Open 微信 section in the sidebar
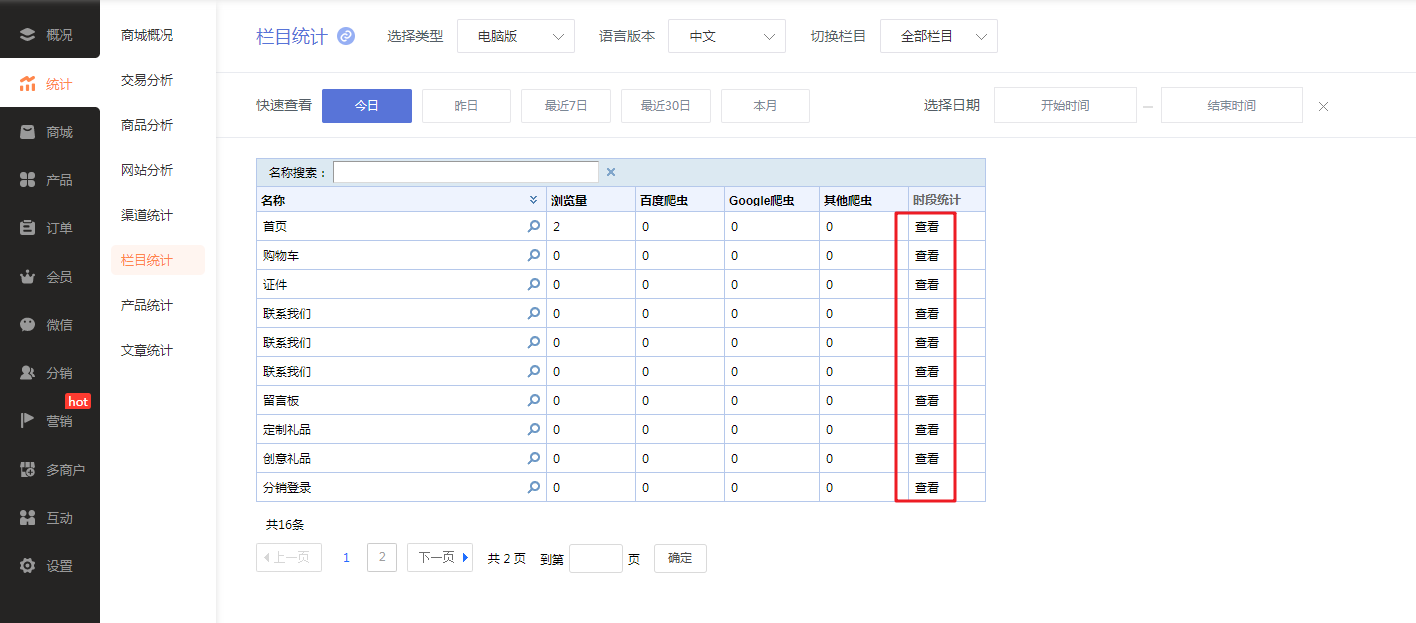1416x623 pixels. click(x=49, y=325)
